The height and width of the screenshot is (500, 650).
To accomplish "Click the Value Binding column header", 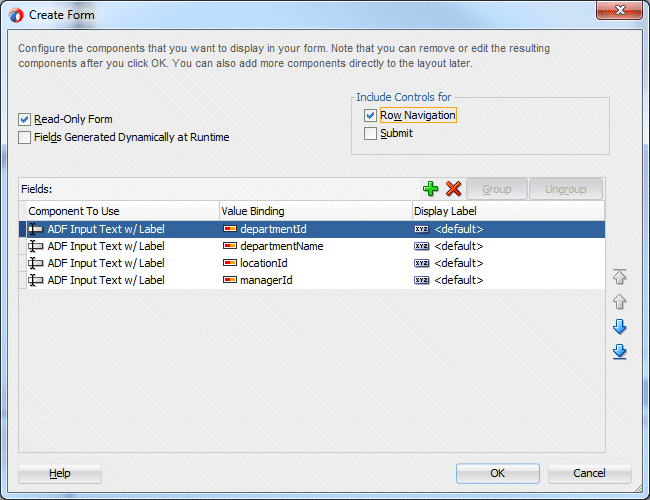I will coord(315,211).
